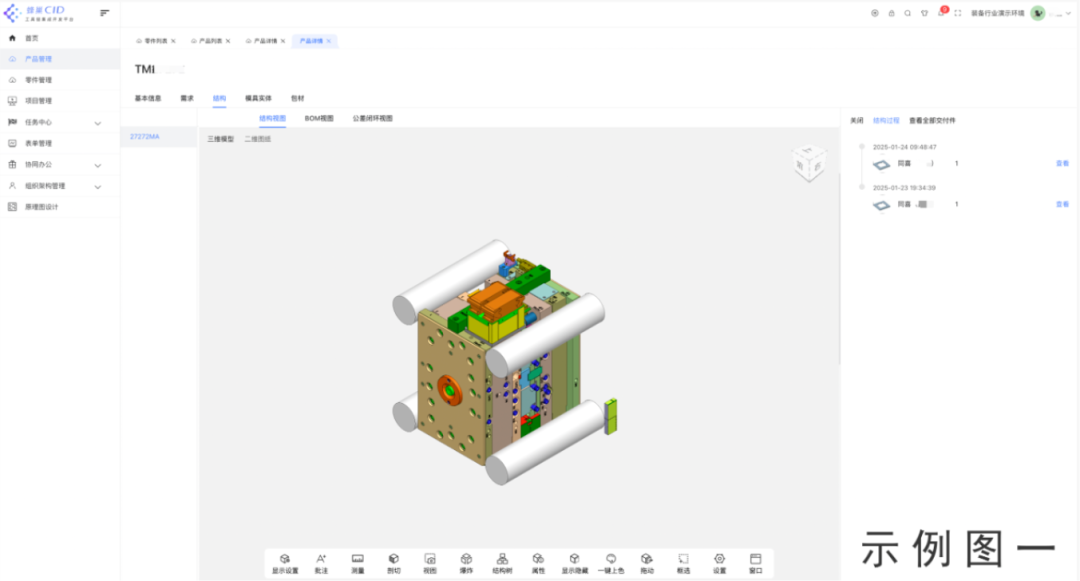
Task: Click the 3D mold model in viewer
Action: click(505, 361)
